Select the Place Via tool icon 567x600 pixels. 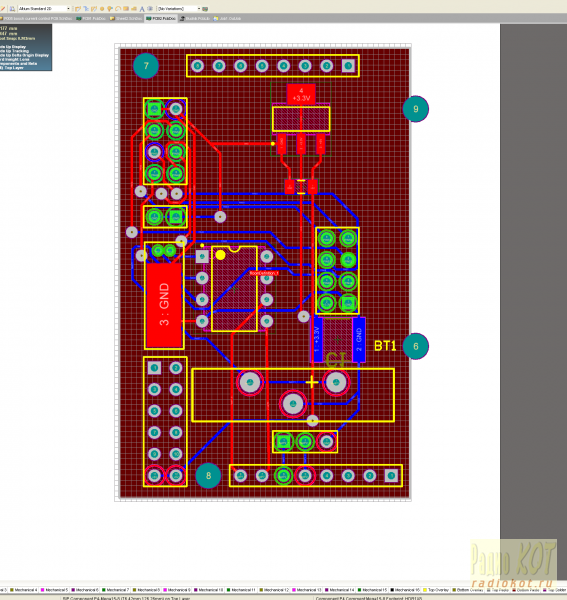pyautogui.click(x=110, y=8)
